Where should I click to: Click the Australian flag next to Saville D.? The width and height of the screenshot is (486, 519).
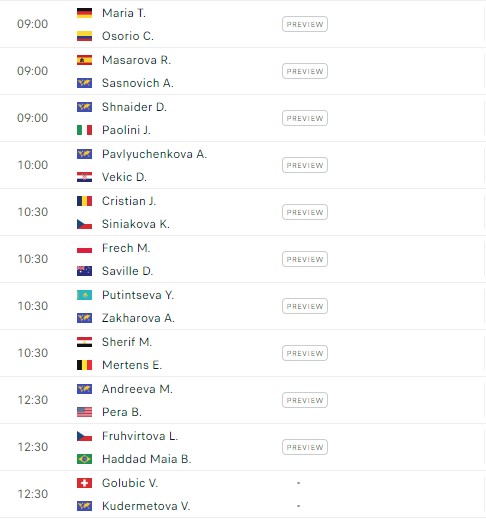84,271
